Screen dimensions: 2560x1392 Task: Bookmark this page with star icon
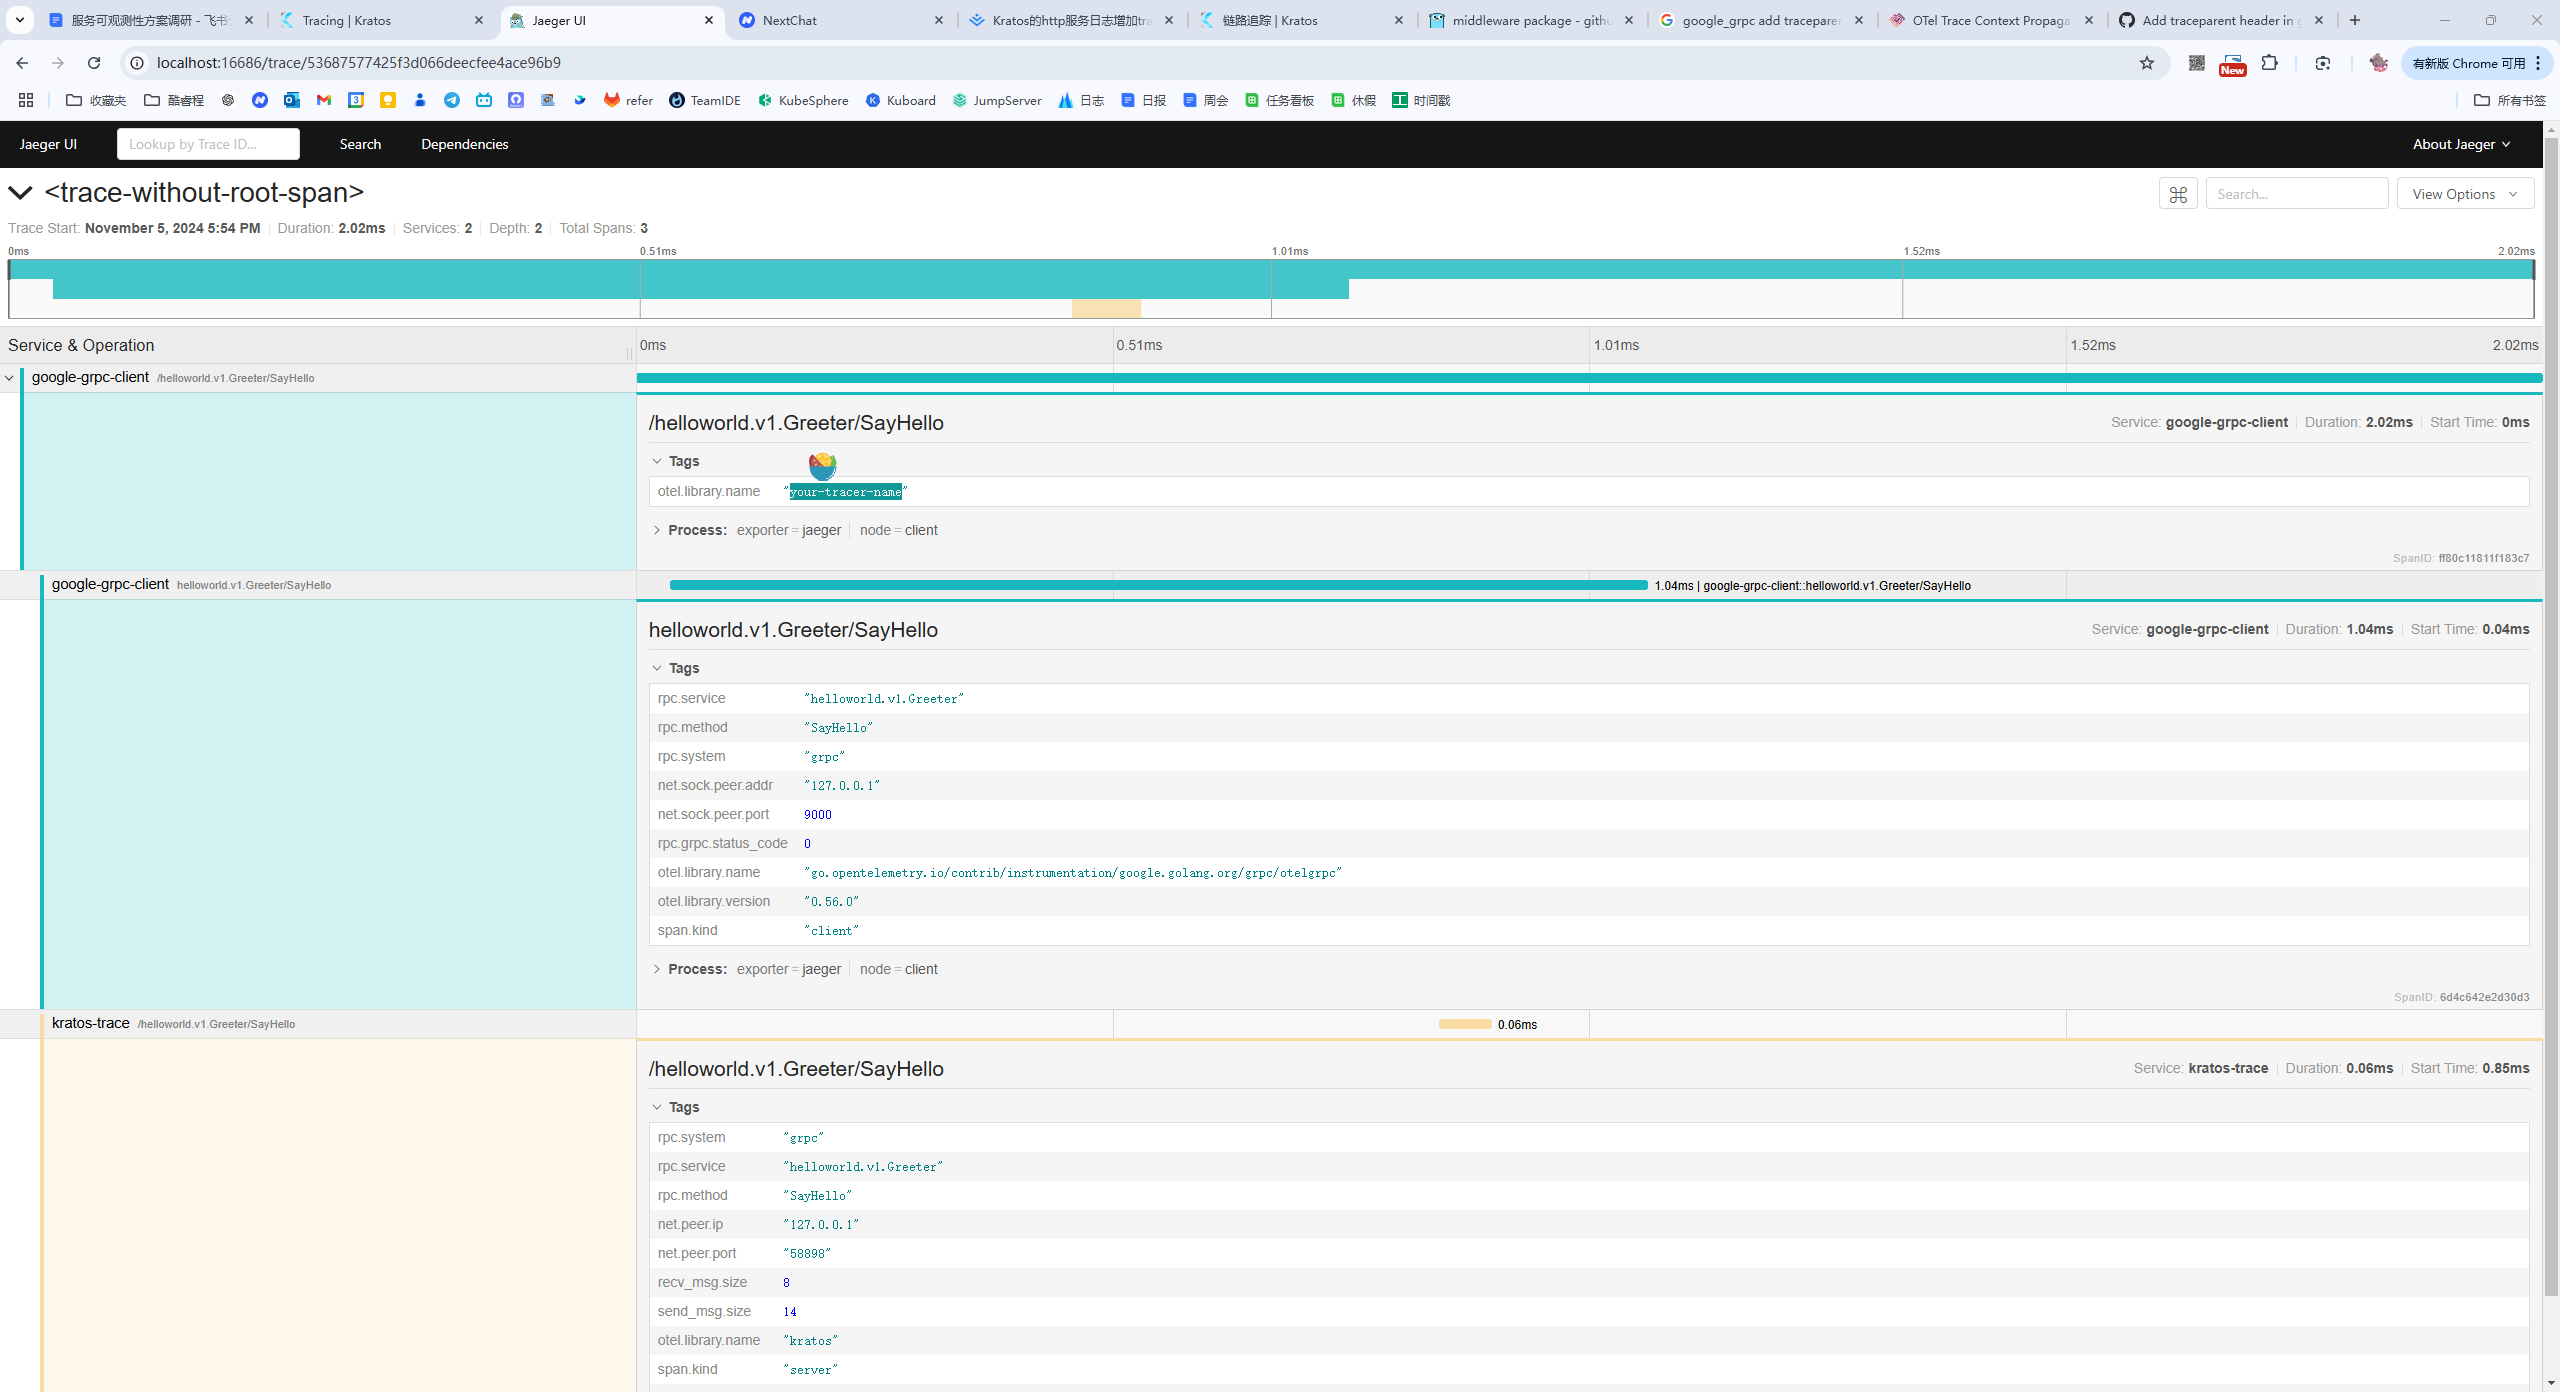(2146, 63)
